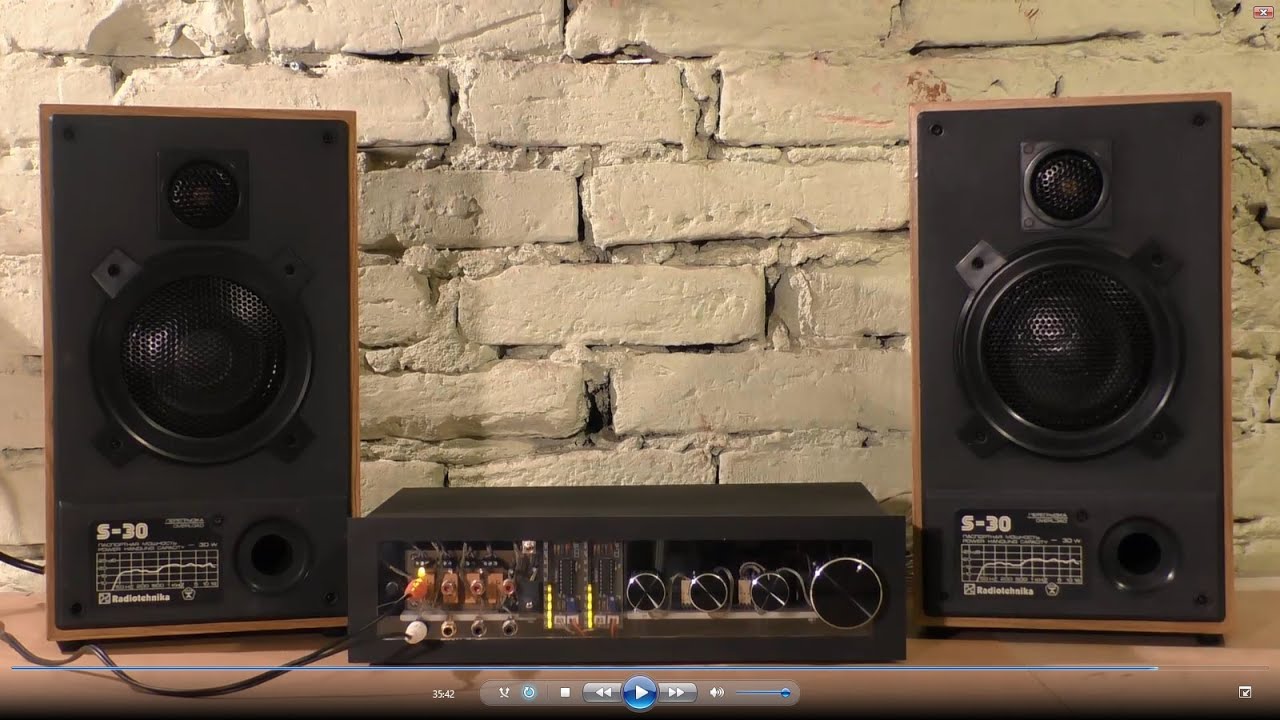1280x720 pixels.
Task: Click the fast-forward / next button
Action: (x=677, y=692)
